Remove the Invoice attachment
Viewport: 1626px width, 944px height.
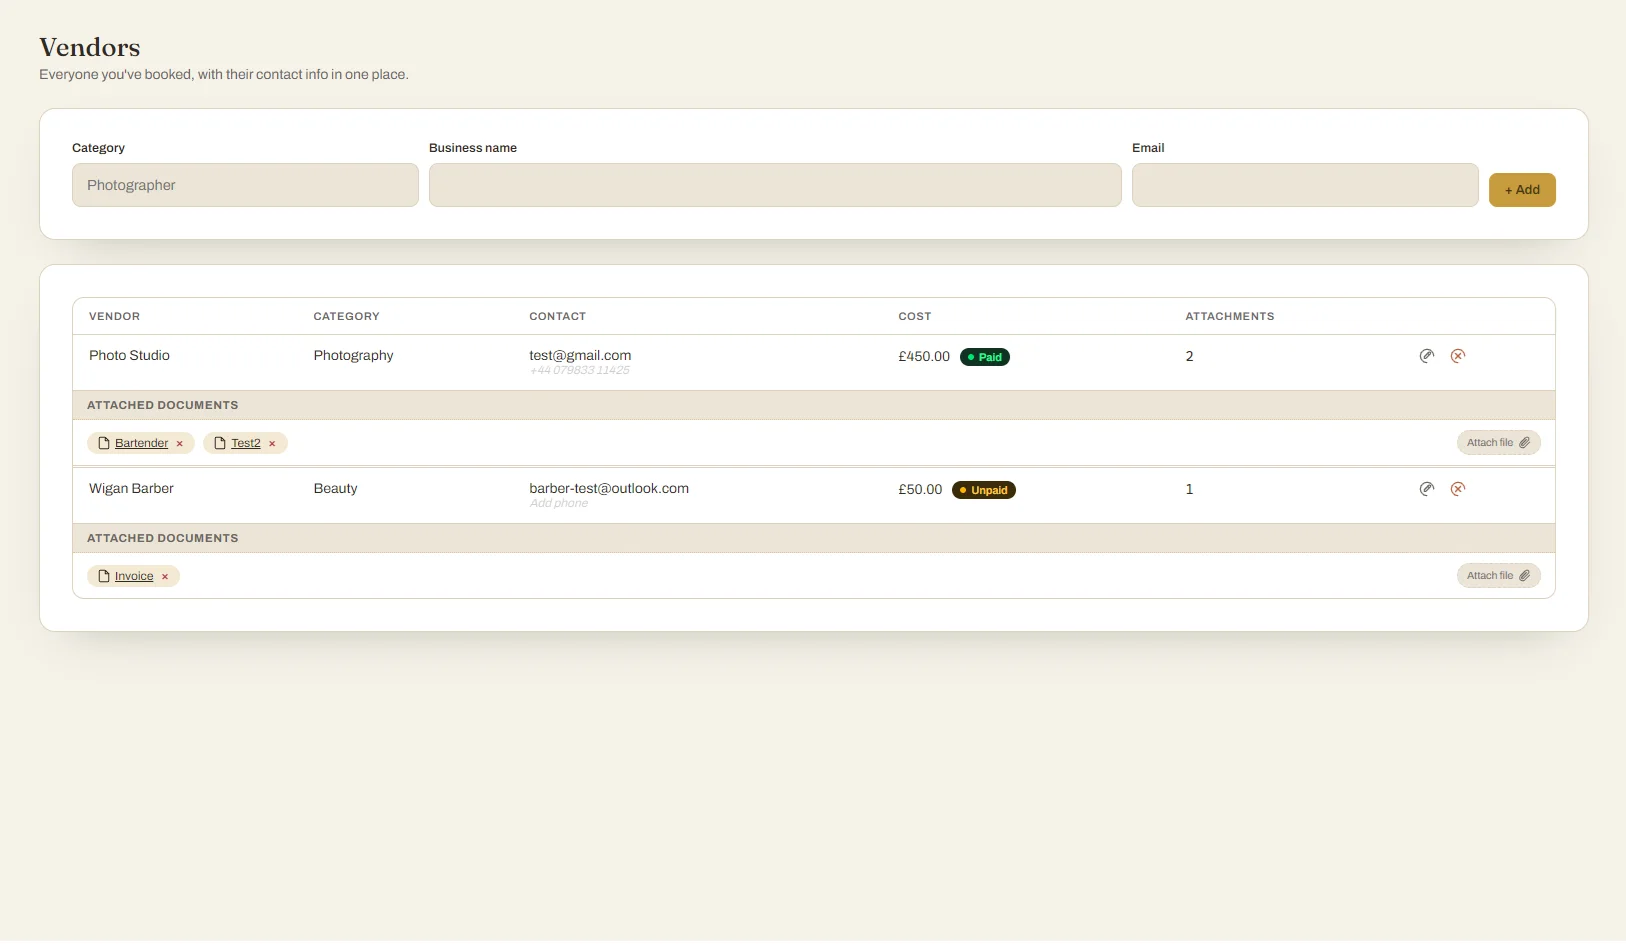(x=165, y=577)
